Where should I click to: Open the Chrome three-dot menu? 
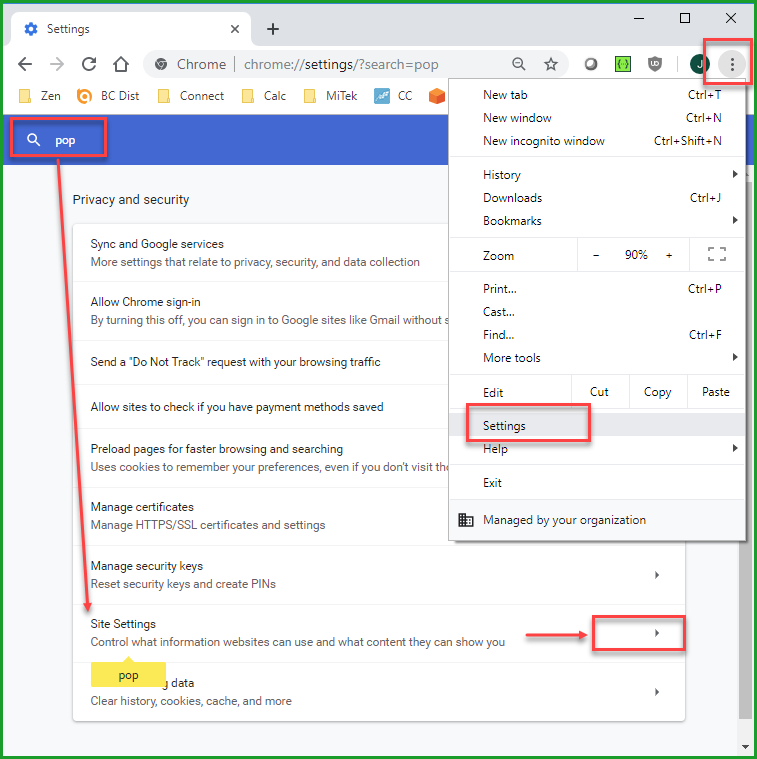[732, 64]
